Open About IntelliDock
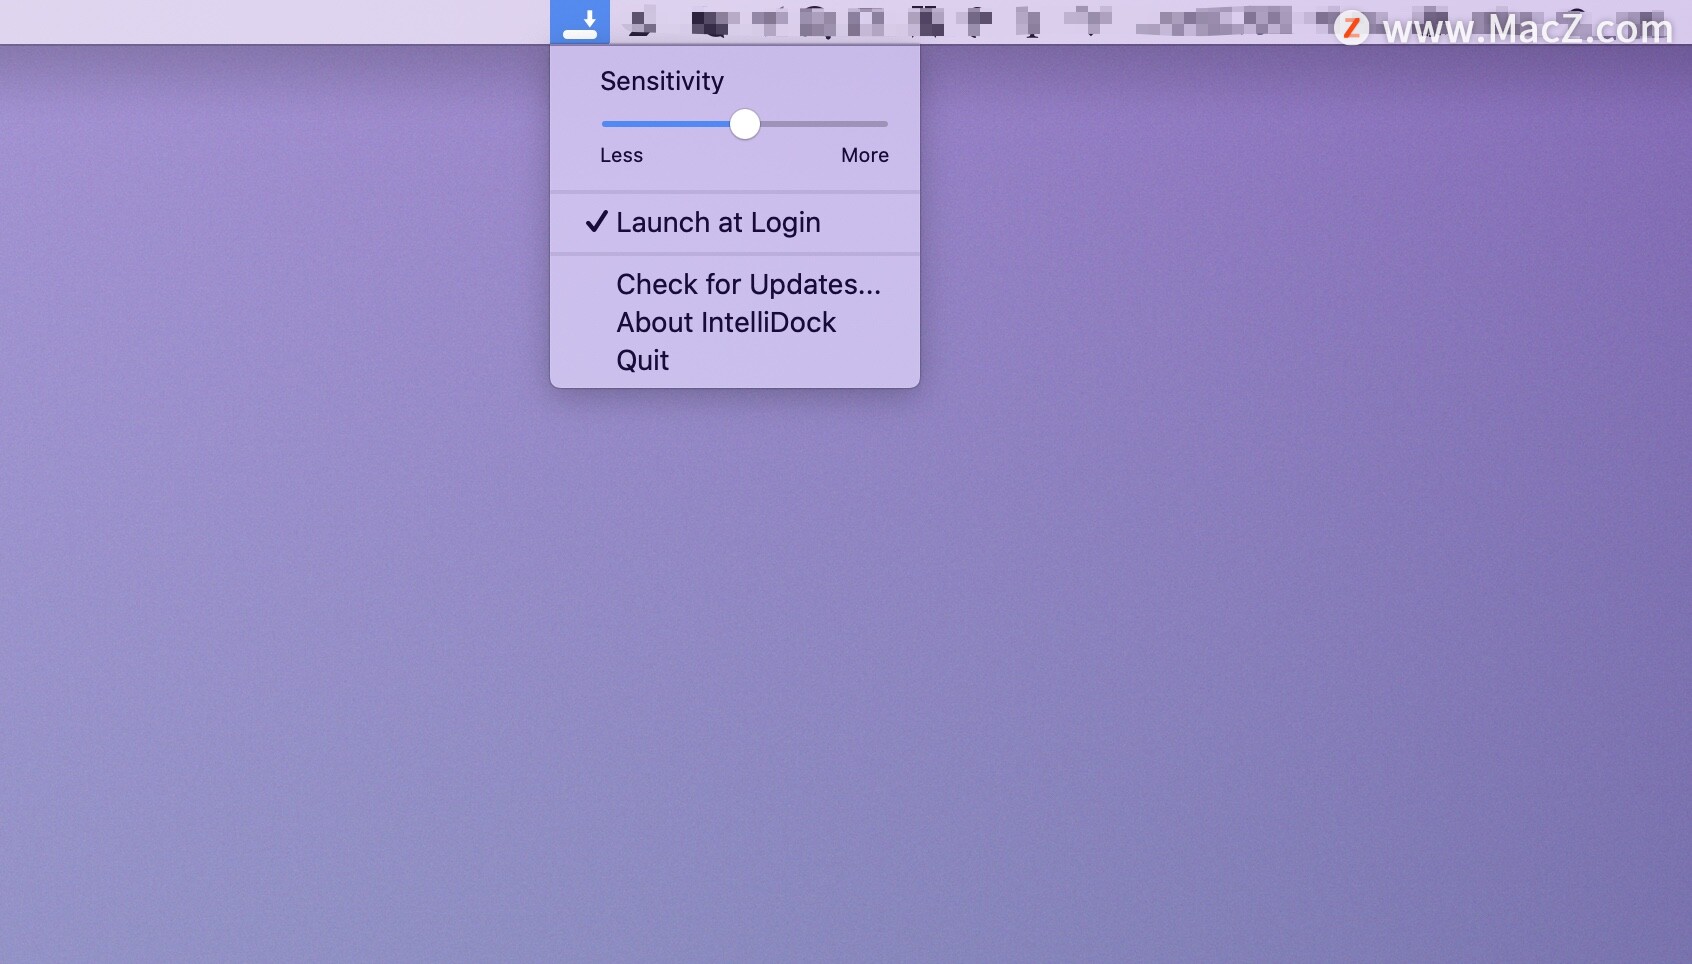1692x964 pixels. point(735,323)
